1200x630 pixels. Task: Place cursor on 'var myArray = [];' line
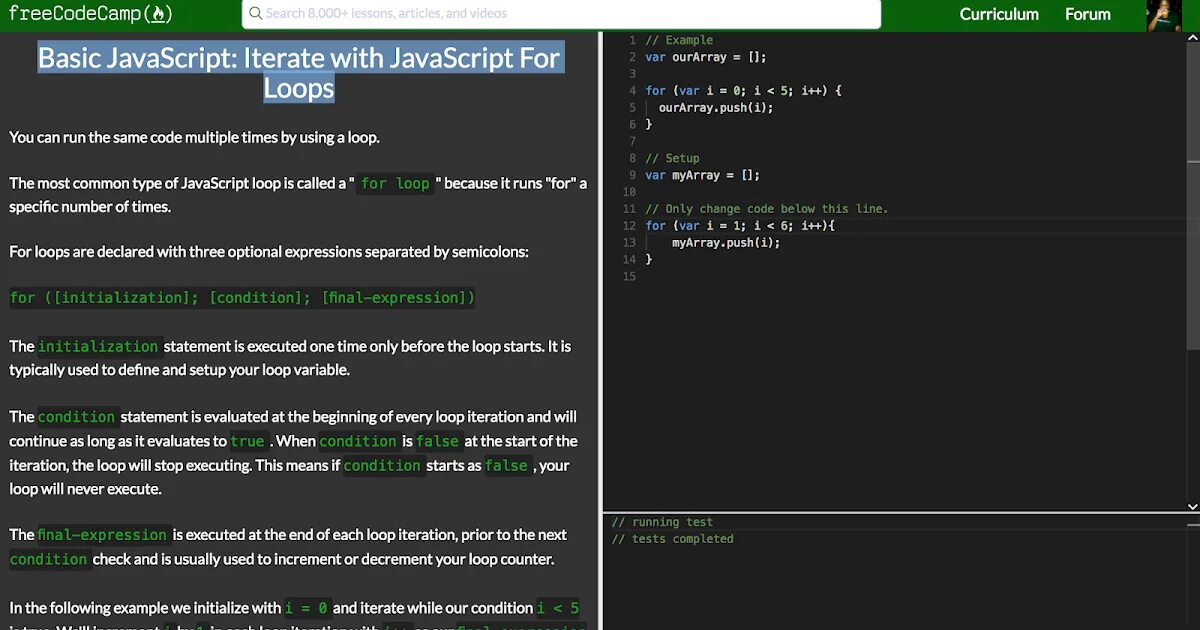(x=702, y=175)
